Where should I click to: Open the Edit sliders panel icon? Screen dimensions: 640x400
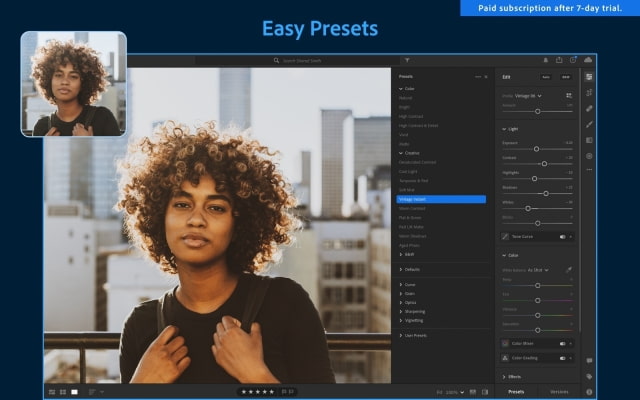(589, 76)
